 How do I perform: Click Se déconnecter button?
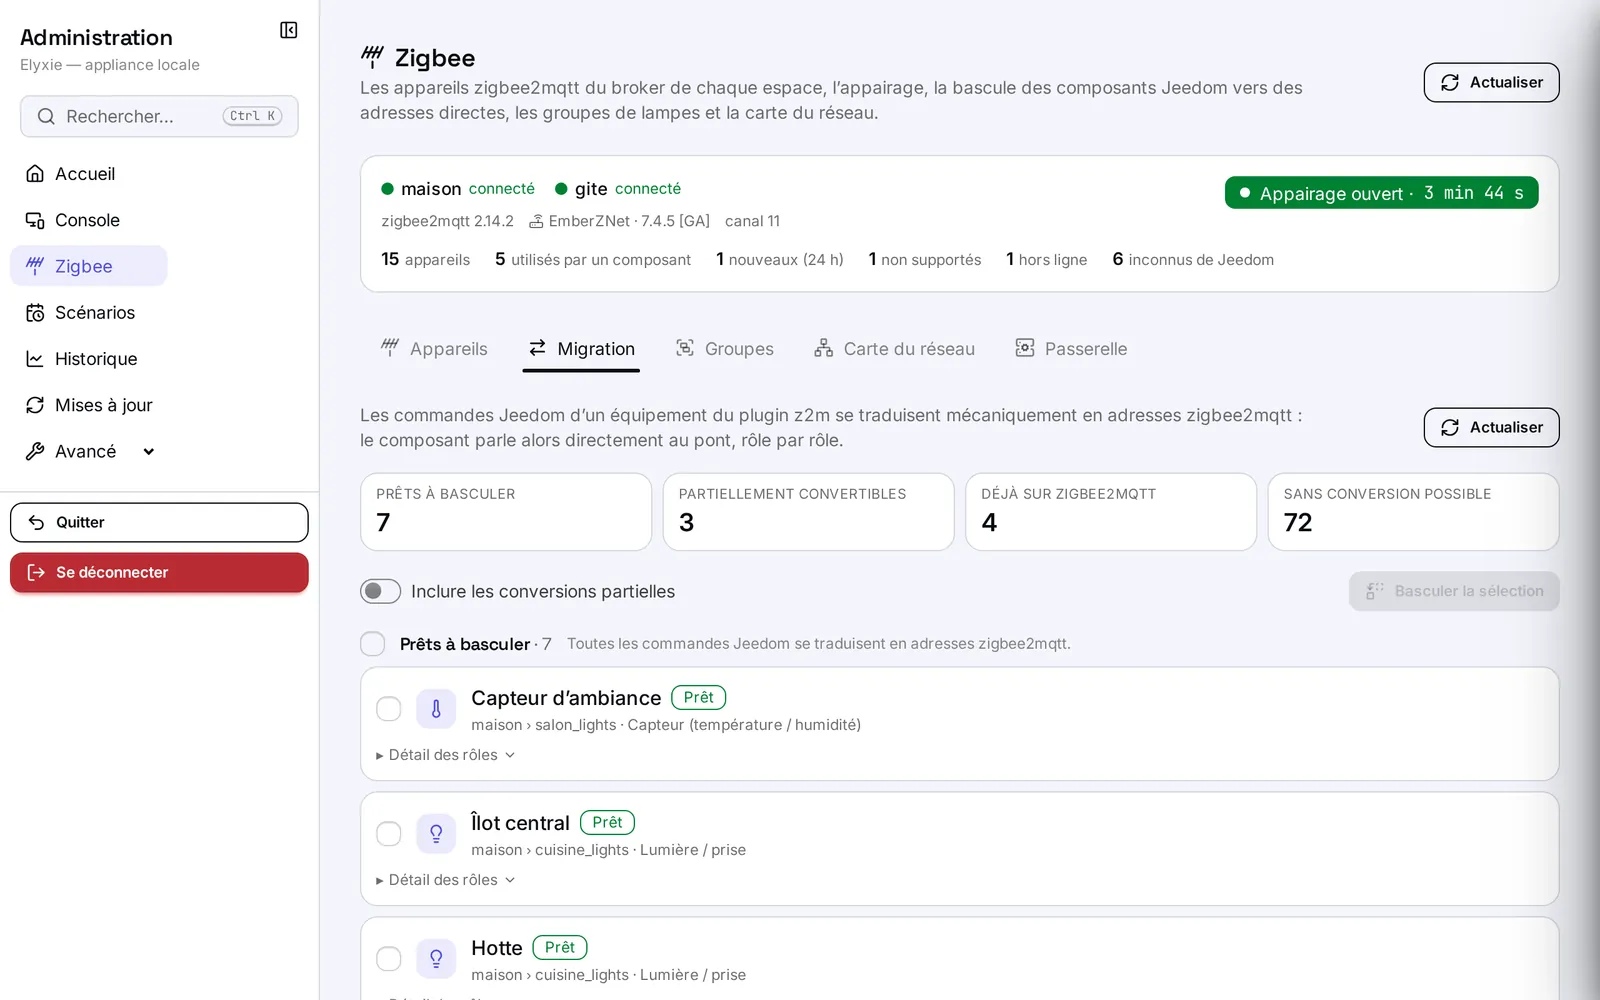159,573
